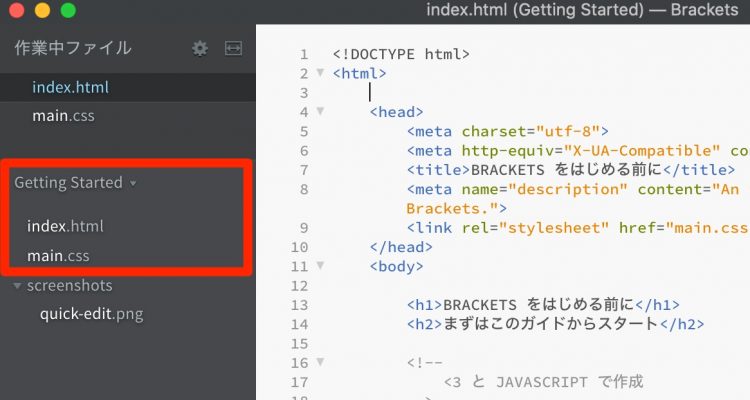Switch to index.html in working files
The width and height of the screenshot is (750, 400).
click(70, 87)
